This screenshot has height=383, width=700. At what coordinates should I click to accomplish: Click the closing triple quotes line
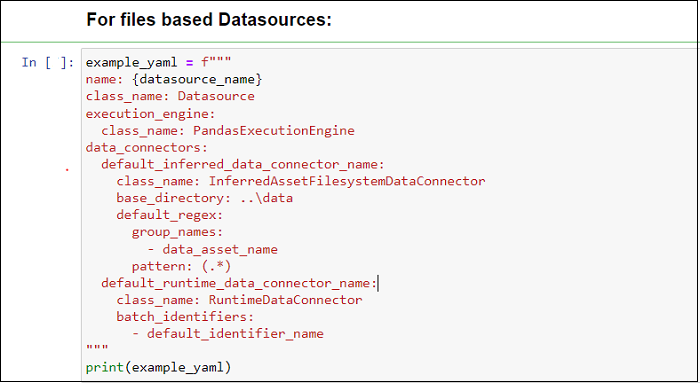pos(97,348)
